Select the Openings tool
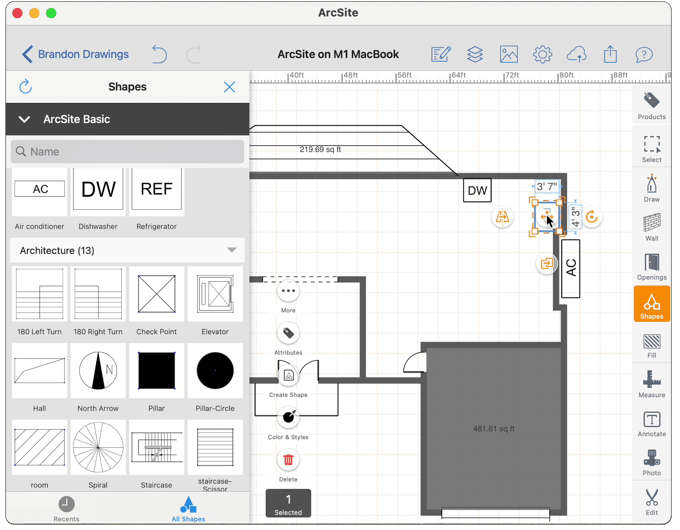Screen dimensions: 680x530 651,265
